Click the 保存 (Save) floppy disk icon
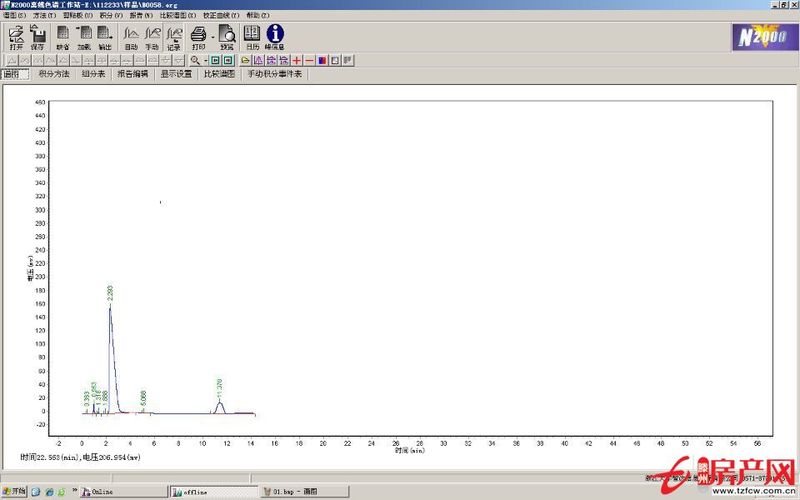Screen dimensions: 800x500 tap(38, 37)
